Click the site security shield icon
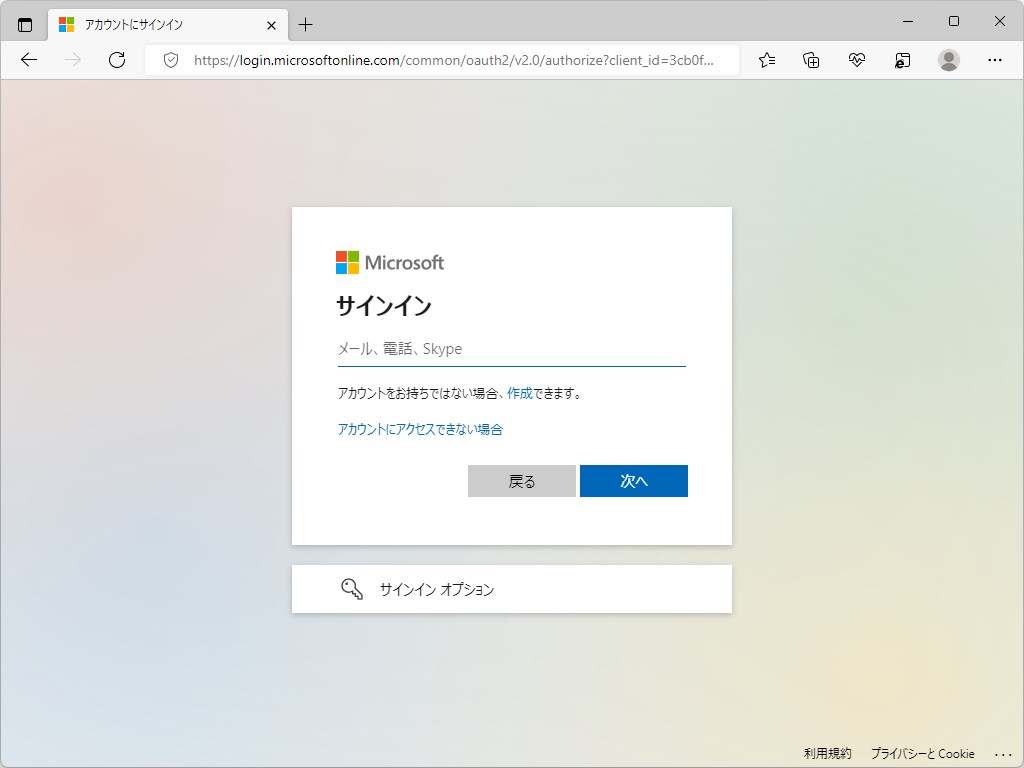 pos(170,60)
